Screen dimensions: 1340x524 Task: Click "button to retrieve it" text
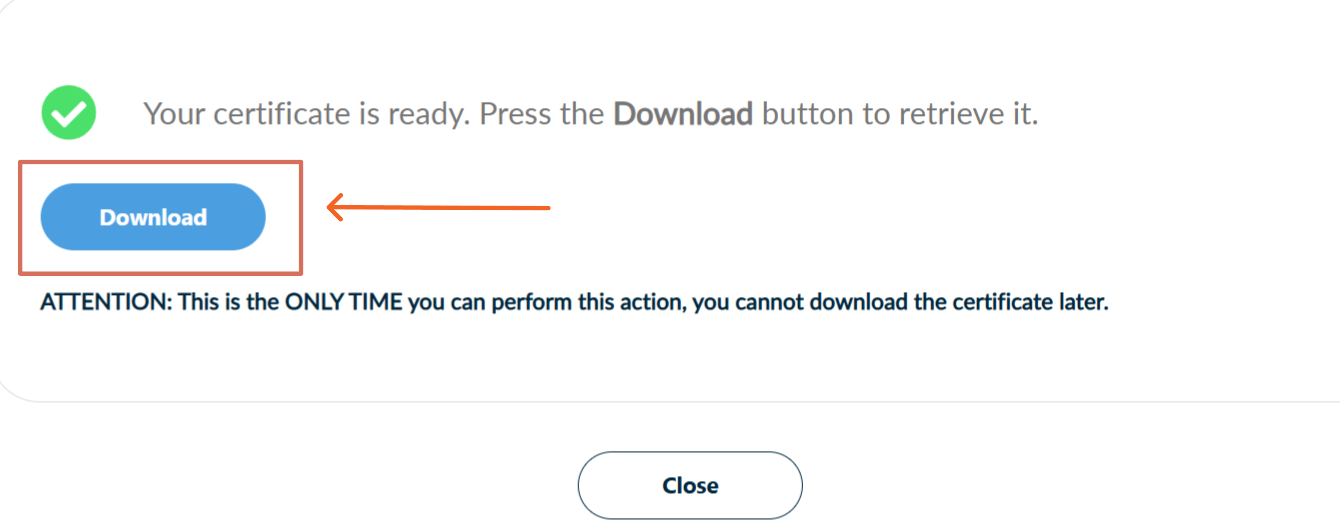point(900,114)
